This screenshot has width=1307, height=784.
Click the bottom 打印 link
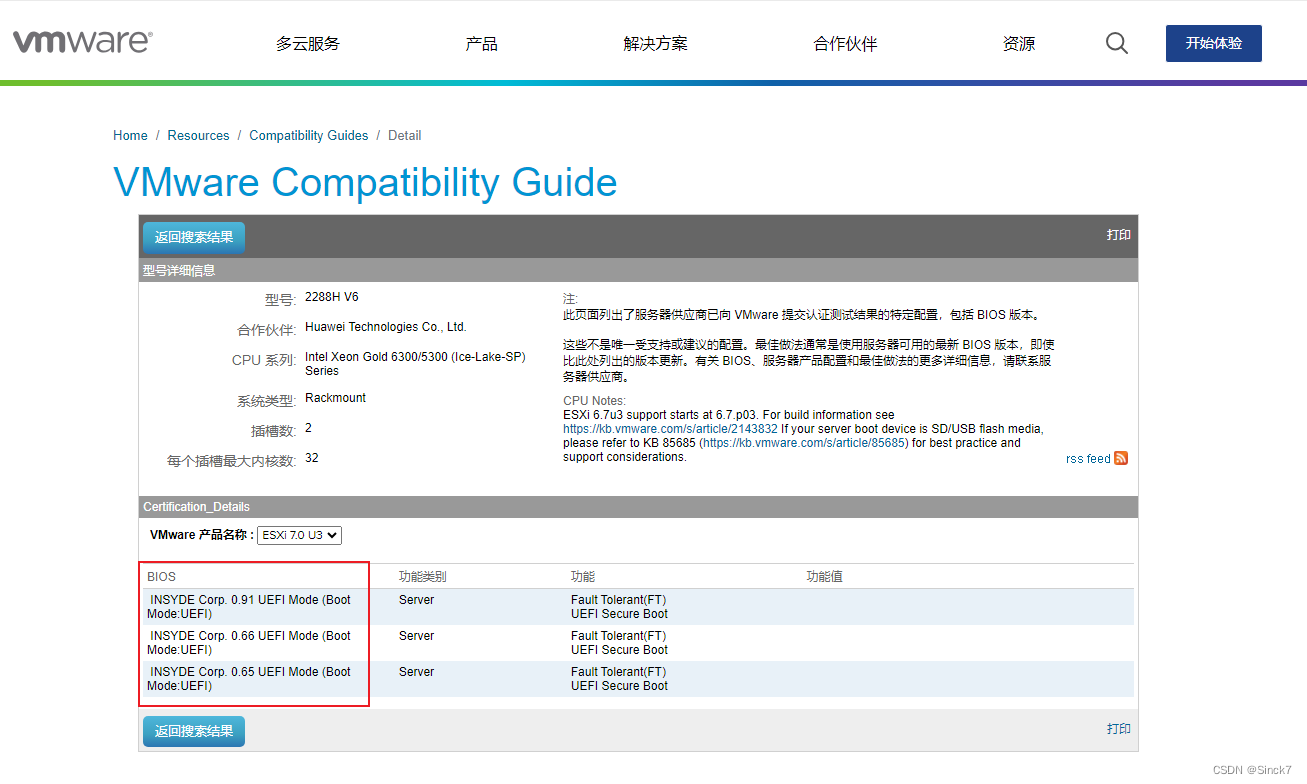coord(1119,729)
